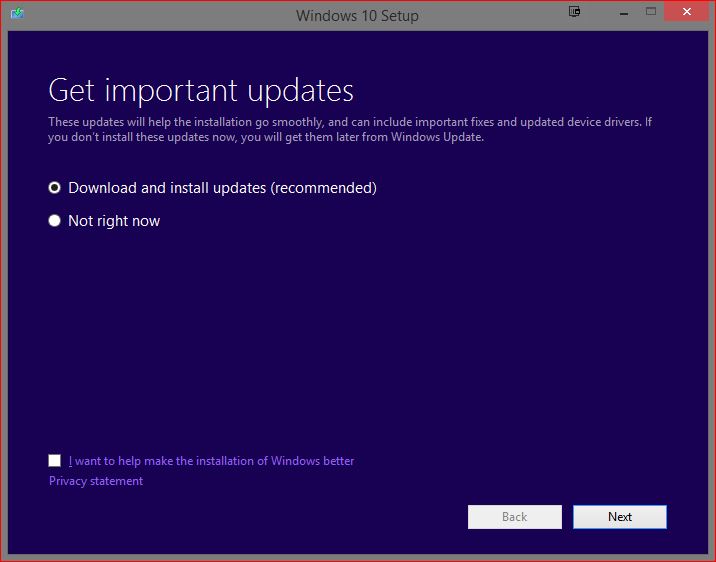Minimize the Windows 10 Setup window

pos(624,13)
